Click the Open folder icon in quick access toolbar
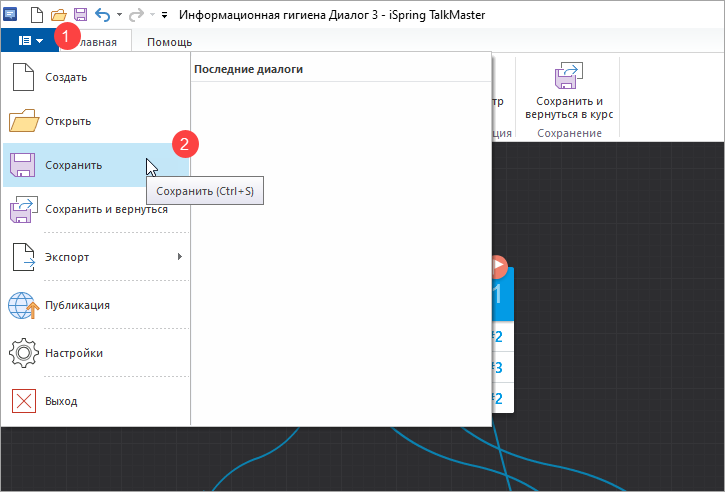The height and width of the screenshot is (492, 725). point(59,15)
